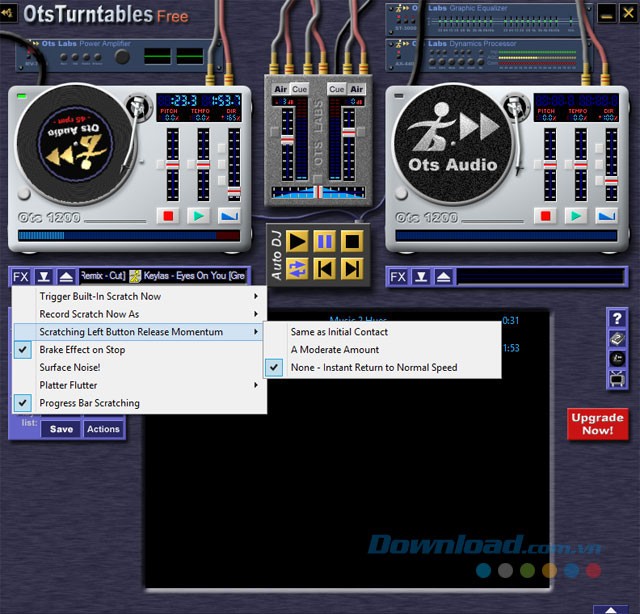Click the Auto DJ stop button
Image resolution: width=640 pixels, height=614 pixels.
click(x=351, y=241)
